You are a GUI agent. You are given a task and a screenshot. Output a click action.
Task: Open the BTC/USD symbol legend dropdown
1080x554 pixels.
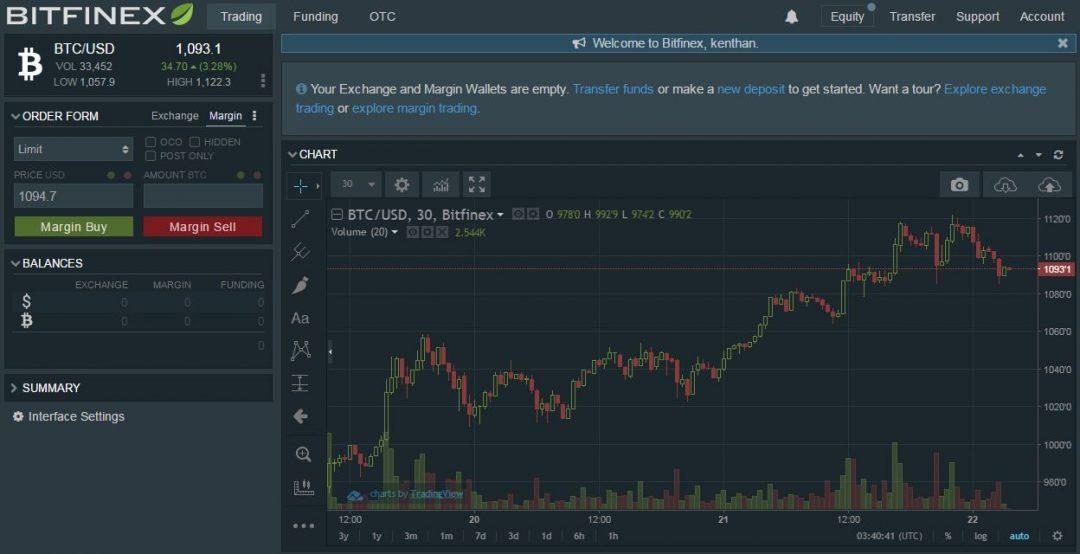click(x=500, y=215)
